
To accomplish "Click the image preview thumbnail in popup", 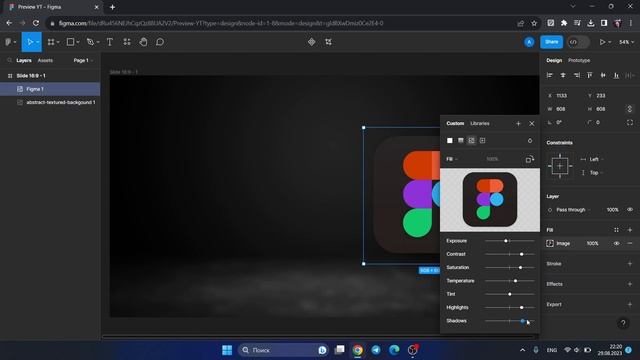I will [490, 200].
